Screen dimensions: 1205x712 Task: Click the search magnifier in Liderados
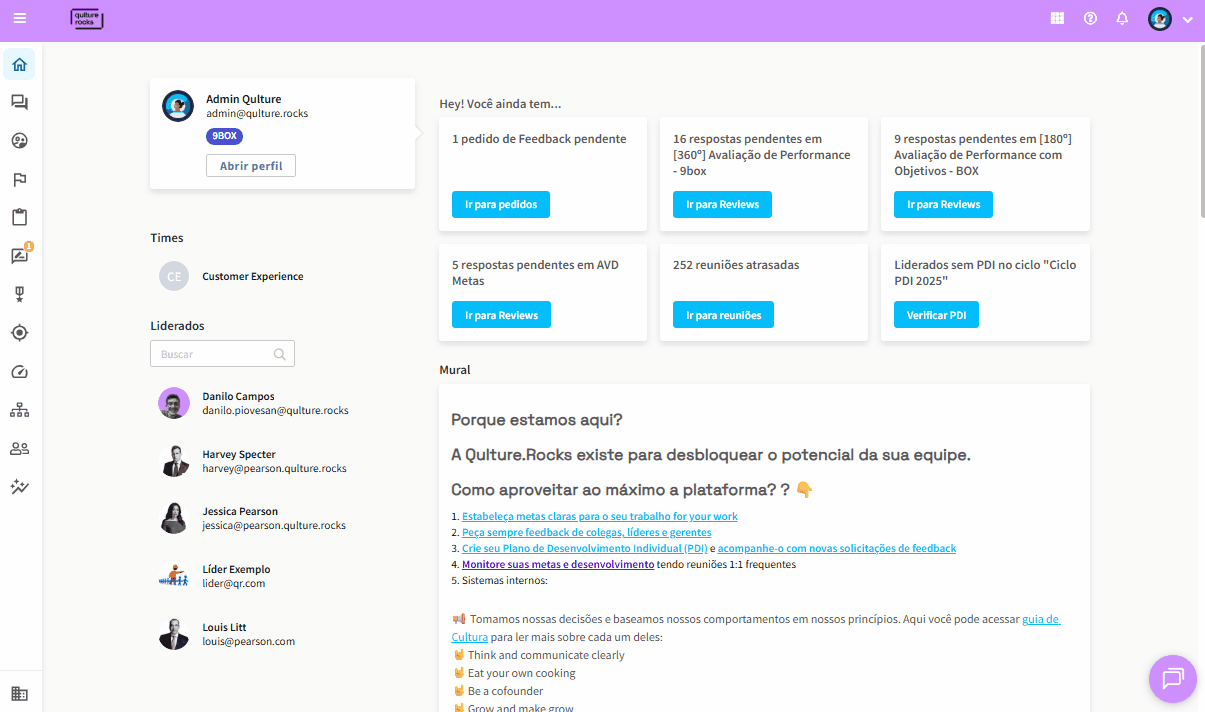click(280, 354)
